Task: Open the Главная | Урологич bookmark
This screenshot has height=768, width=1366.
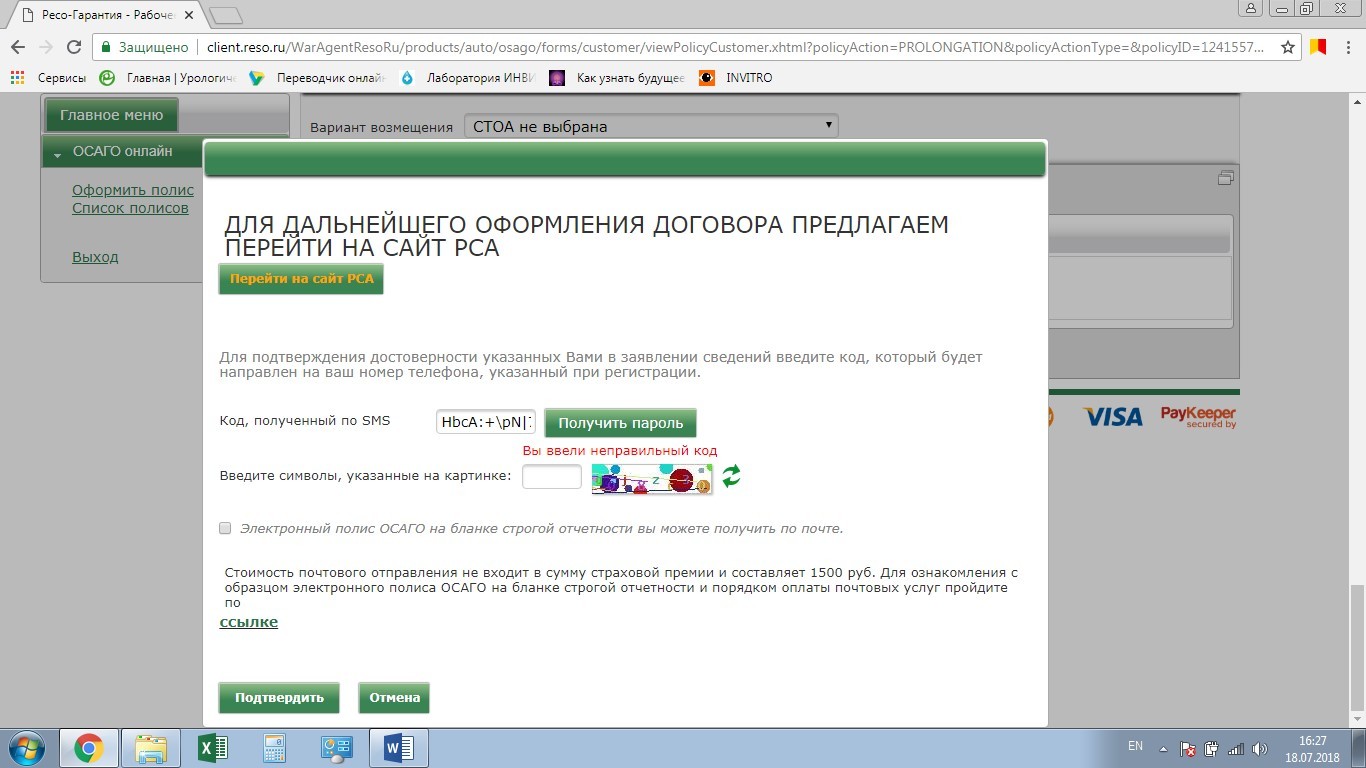Action: pyautogui.click(x=167, y=77)
